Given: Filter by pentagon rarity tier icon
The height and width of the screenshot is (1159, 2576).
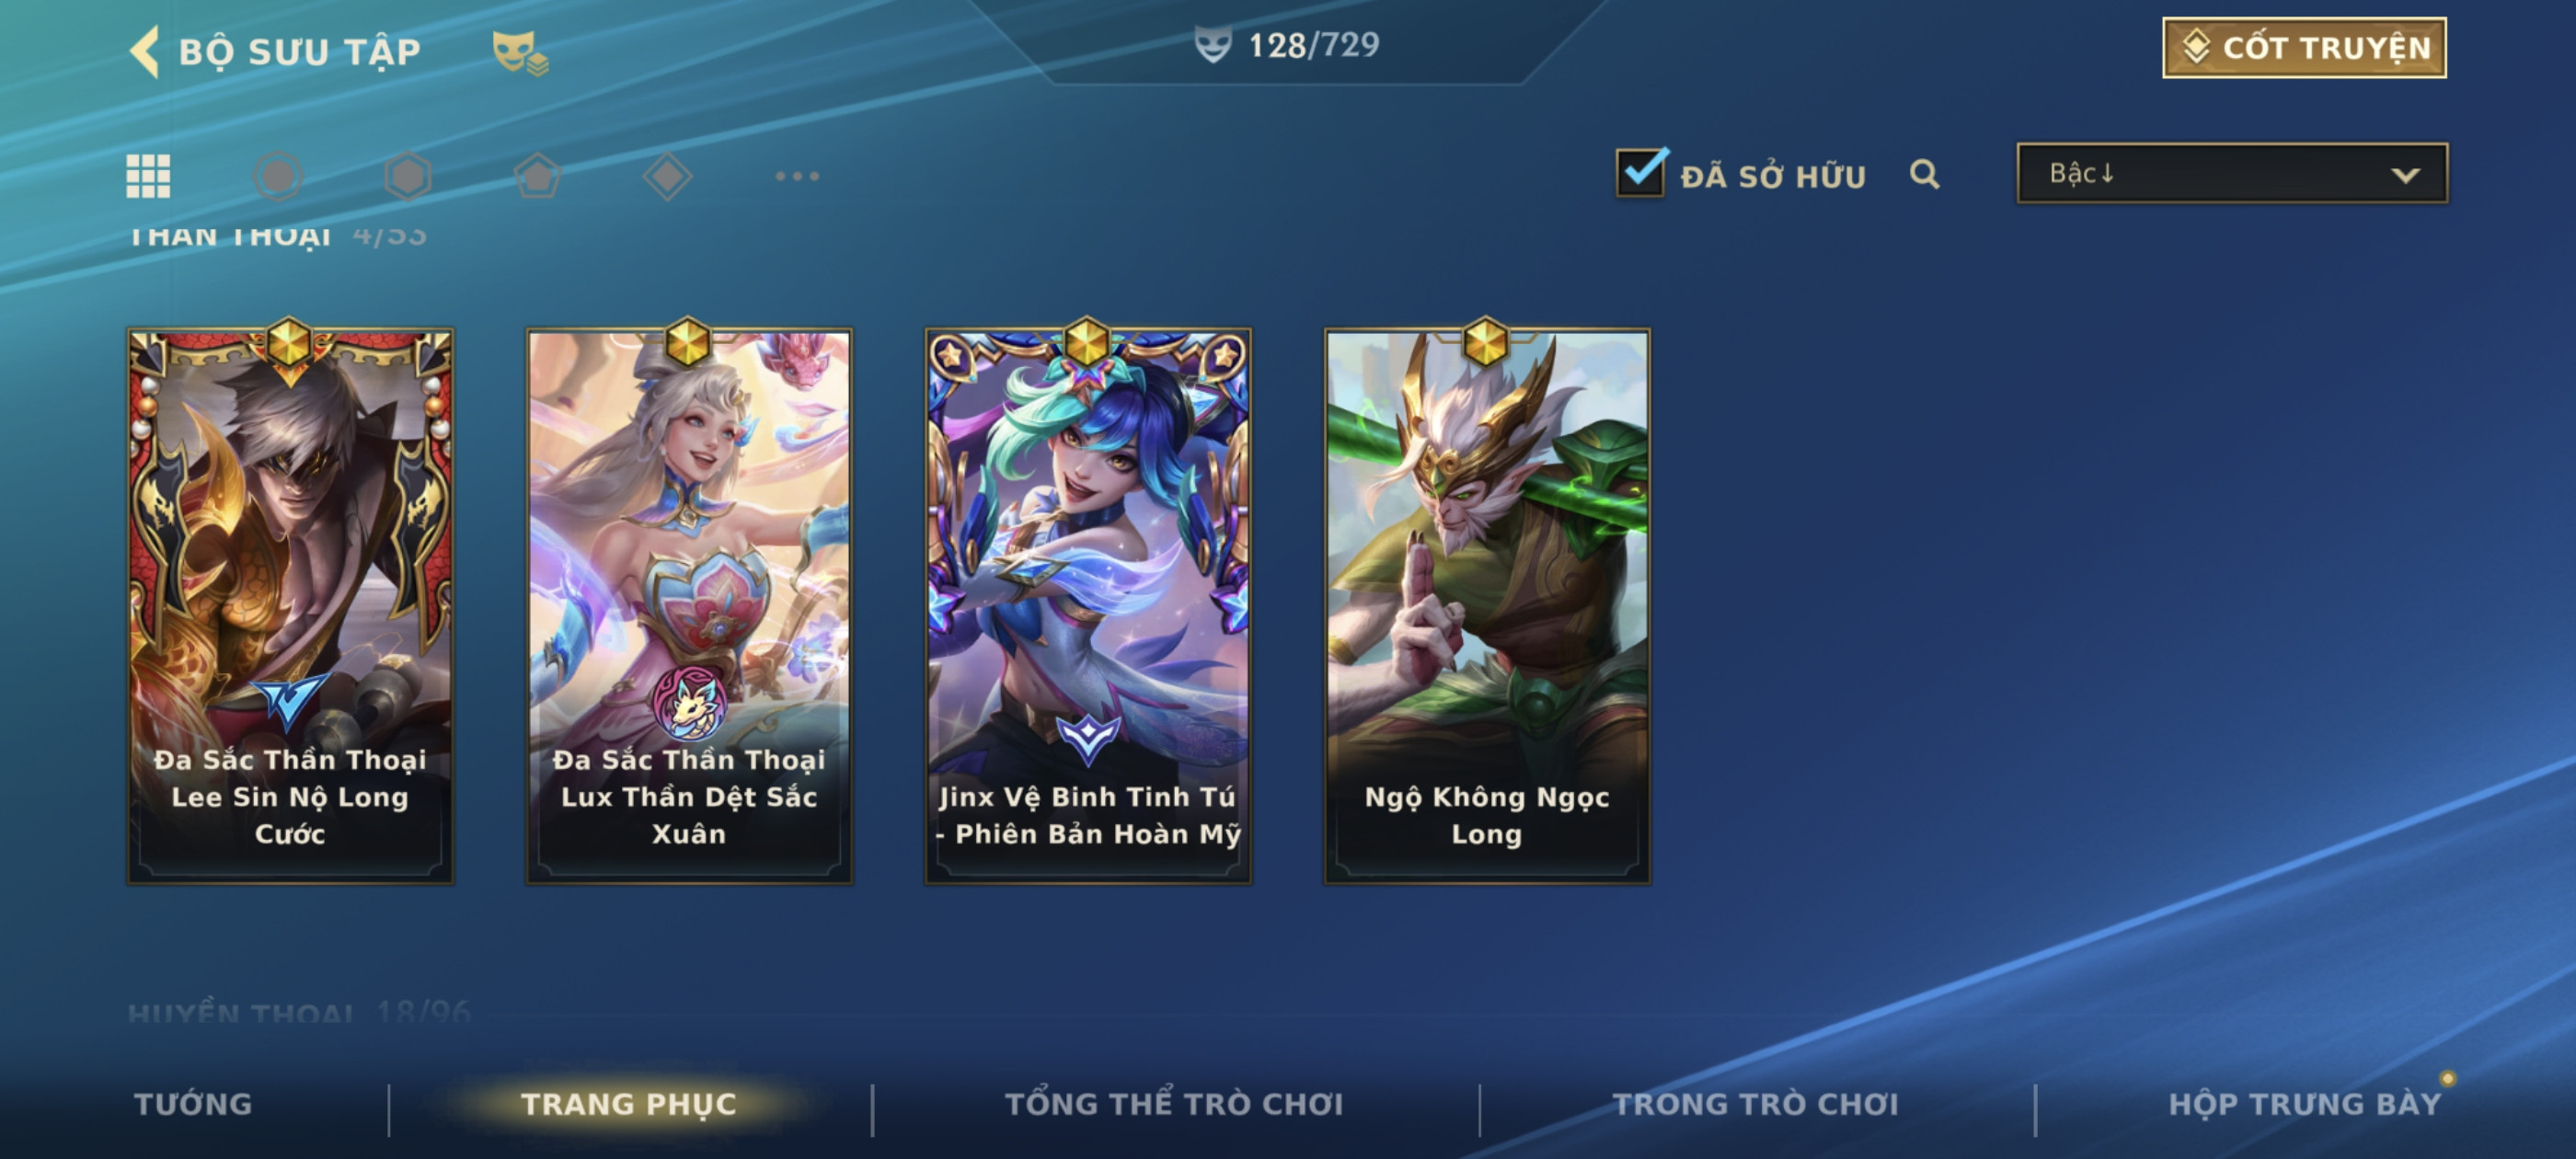Looking at the screenshot, I should [538, 176].
